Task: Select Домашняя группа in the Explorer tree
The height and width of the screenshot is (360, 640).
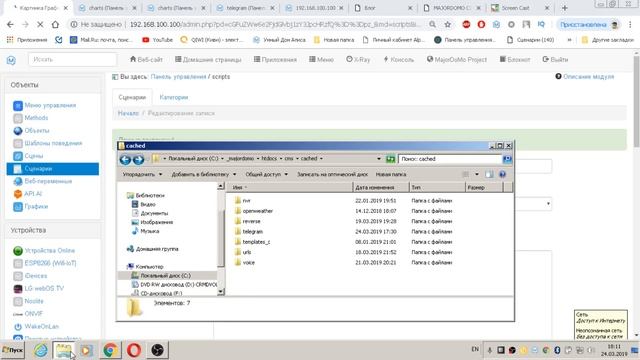Action: pos(157,249)
